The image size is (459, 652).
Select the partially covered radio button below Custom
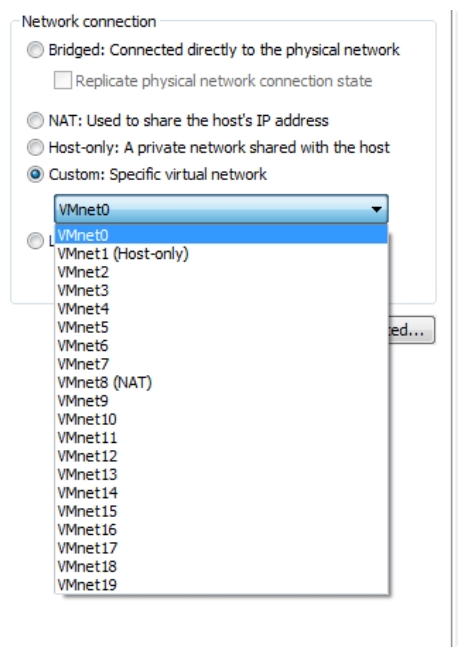35,240
